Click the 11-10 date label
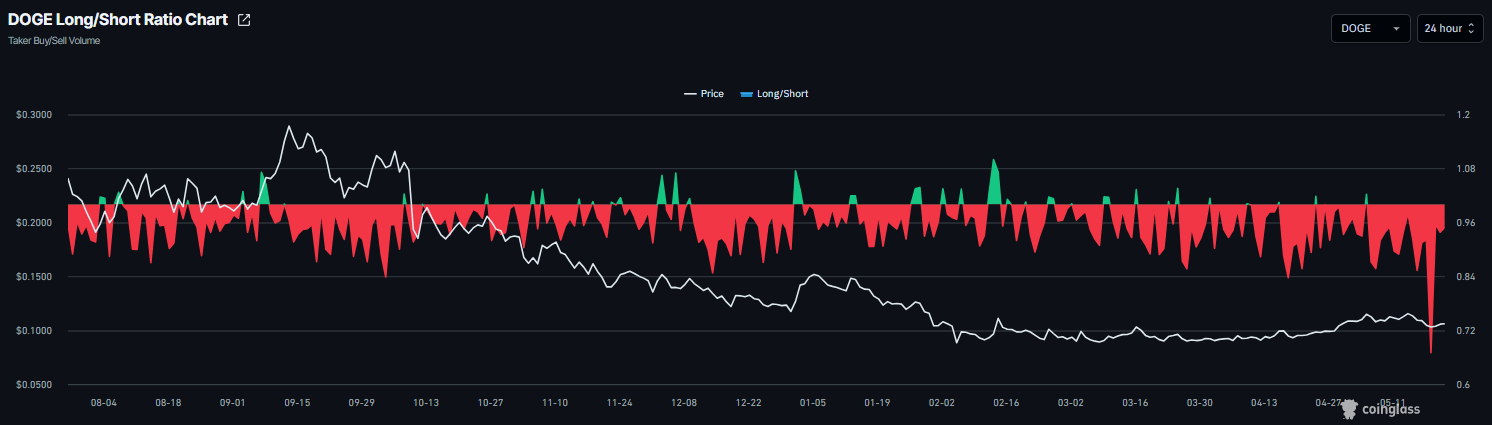 tap(555, 403)
